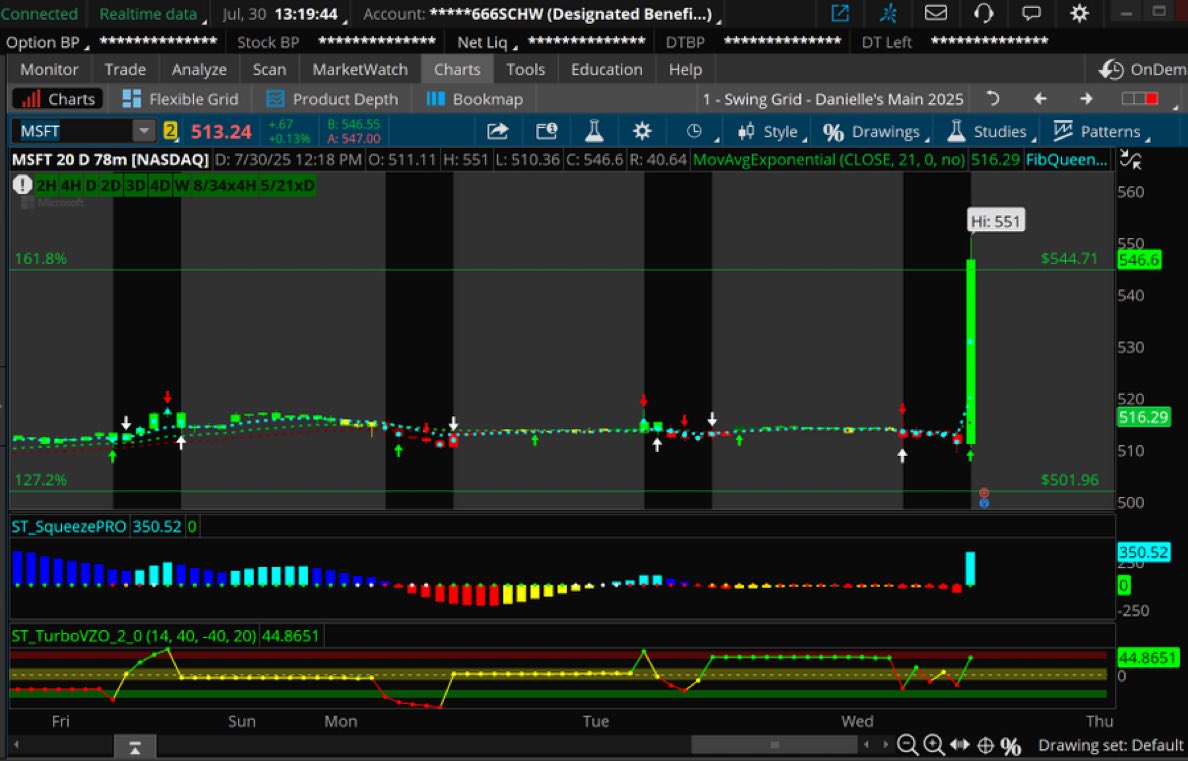1188x761 pixels.
Task: Open chart settings gear next to flask
Action: (x=642, y=131)
